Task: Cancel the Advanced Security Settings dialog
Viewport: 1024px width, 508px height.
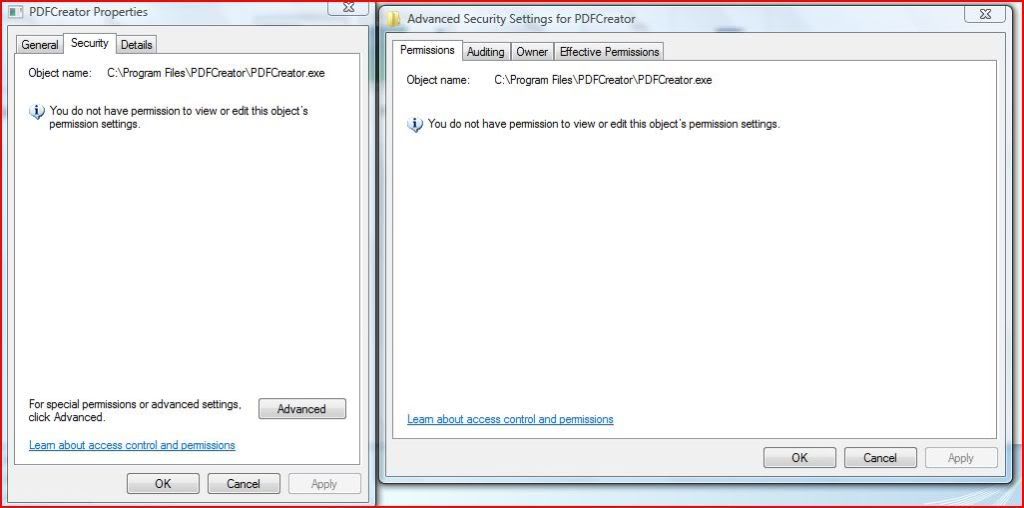Action: pyautogui.click(x=880, y=458)
